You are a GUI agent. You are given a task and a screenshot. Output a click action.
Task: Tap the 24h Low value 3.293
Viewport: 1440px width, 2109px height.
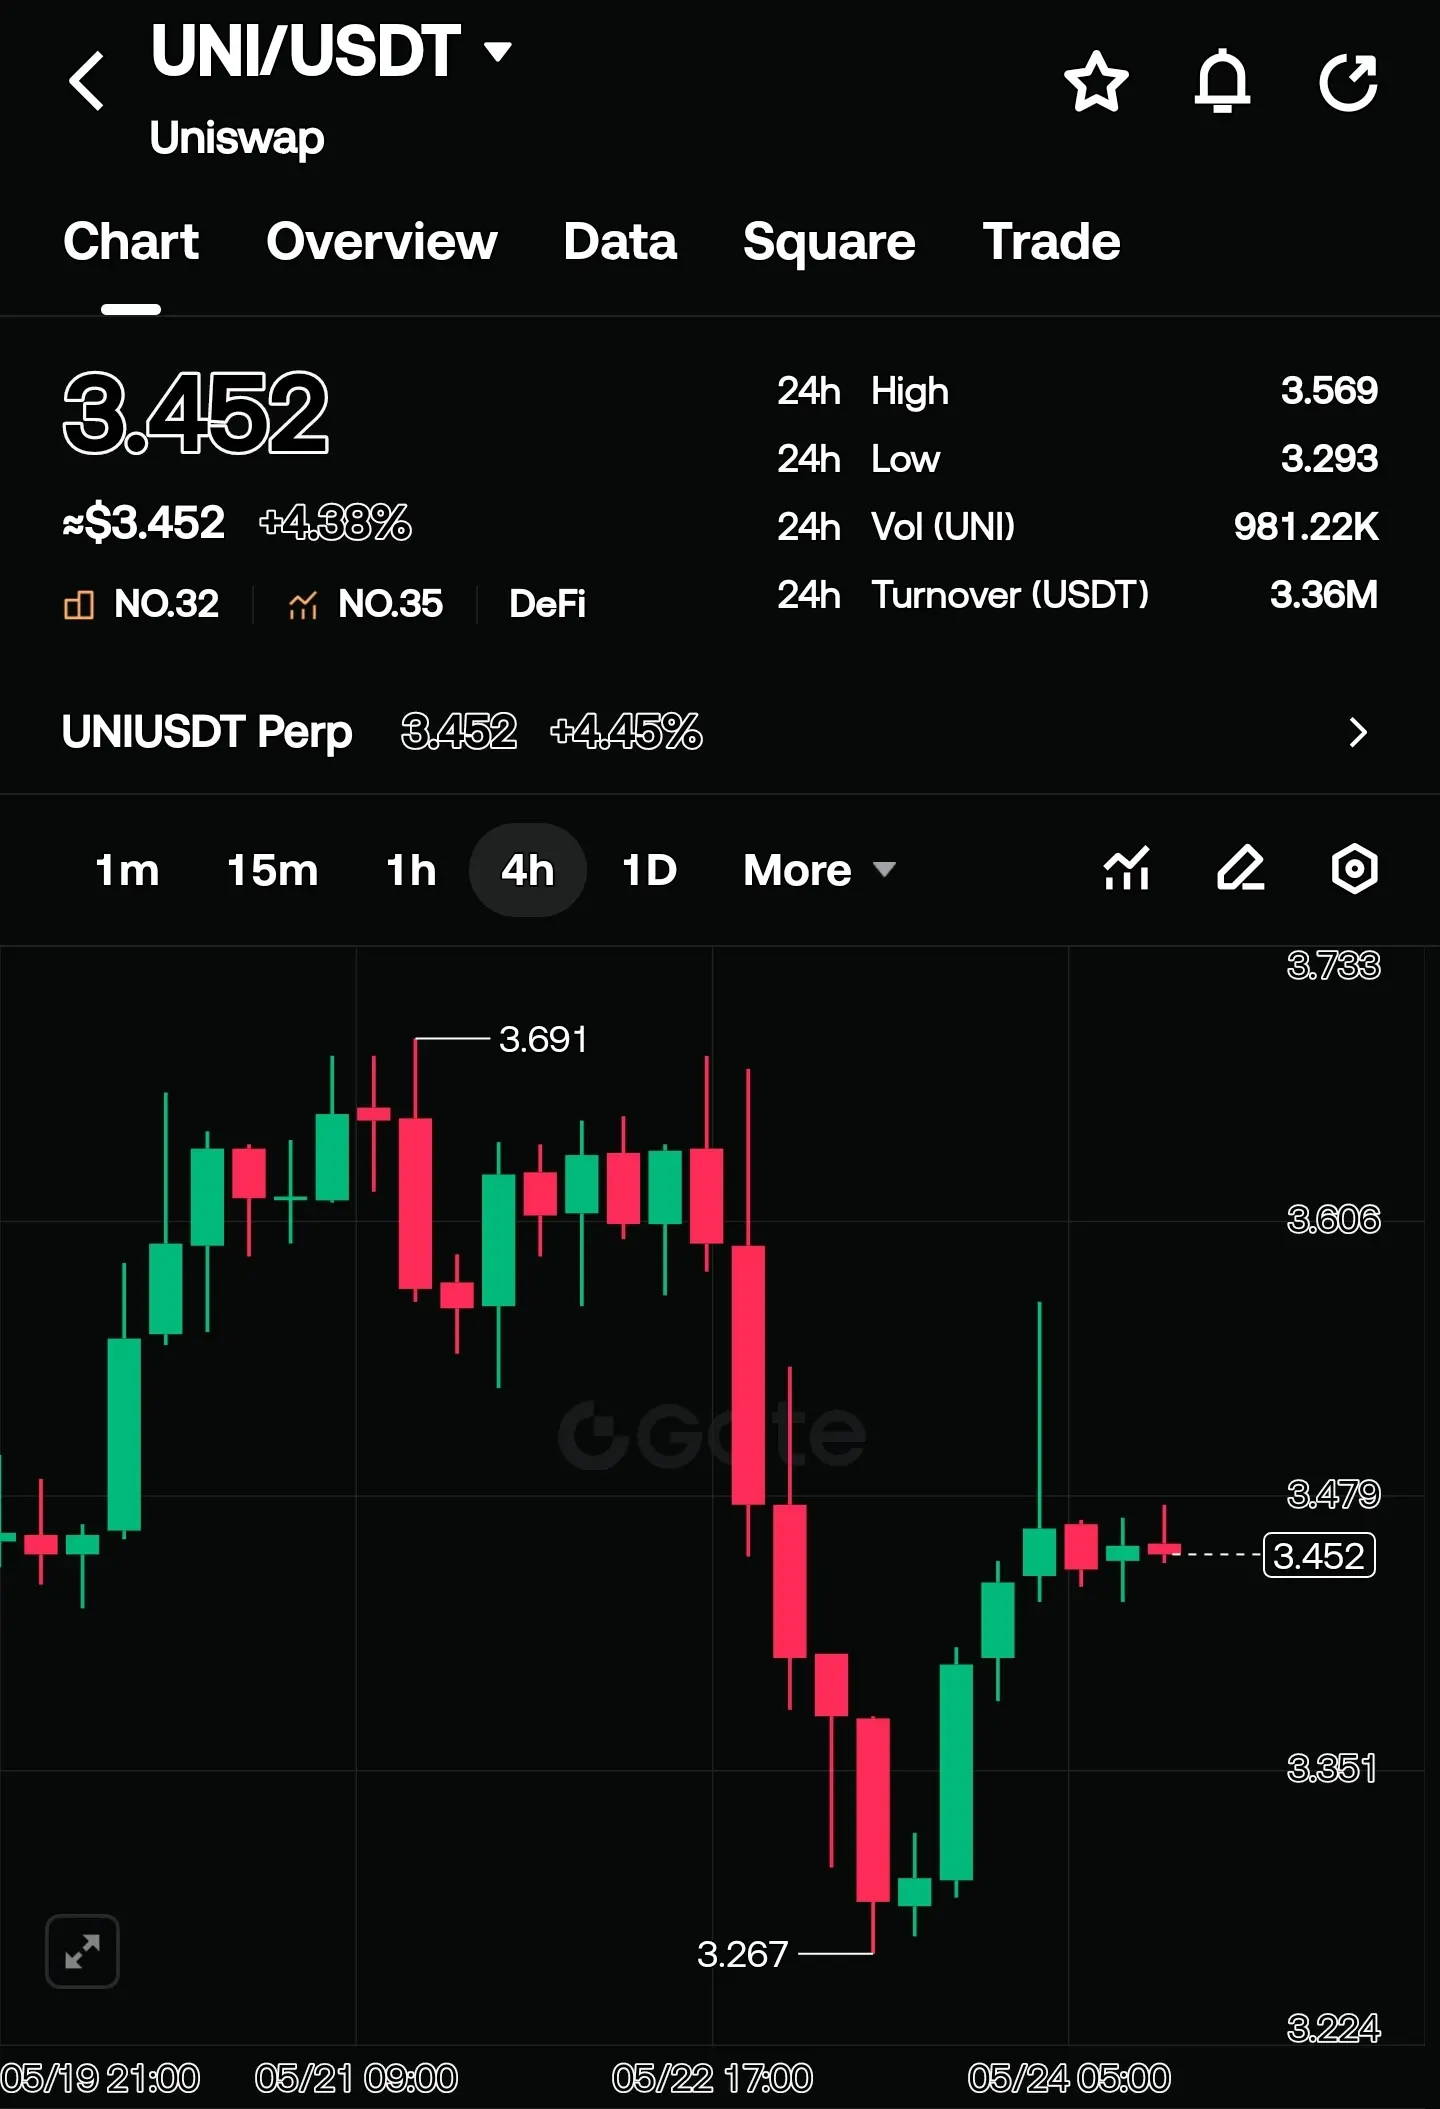tap(1329, 459)
